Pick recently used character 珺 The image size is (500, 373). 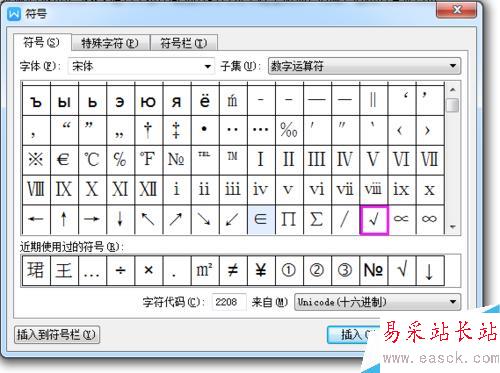pyautogui.click(x=36, y=271)
